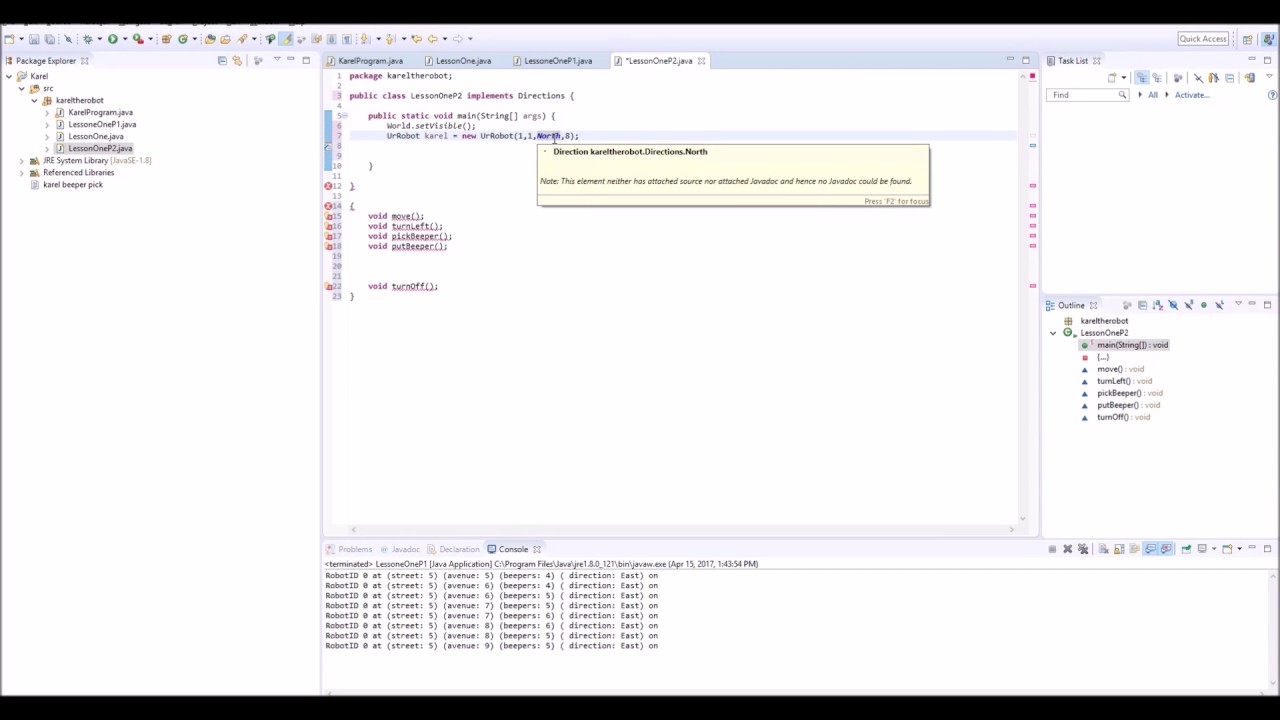The width and height of the screenshot is (1280, 720).
Task: Switch to KarelProgram.java editor tab
Action: pos(370,61)
